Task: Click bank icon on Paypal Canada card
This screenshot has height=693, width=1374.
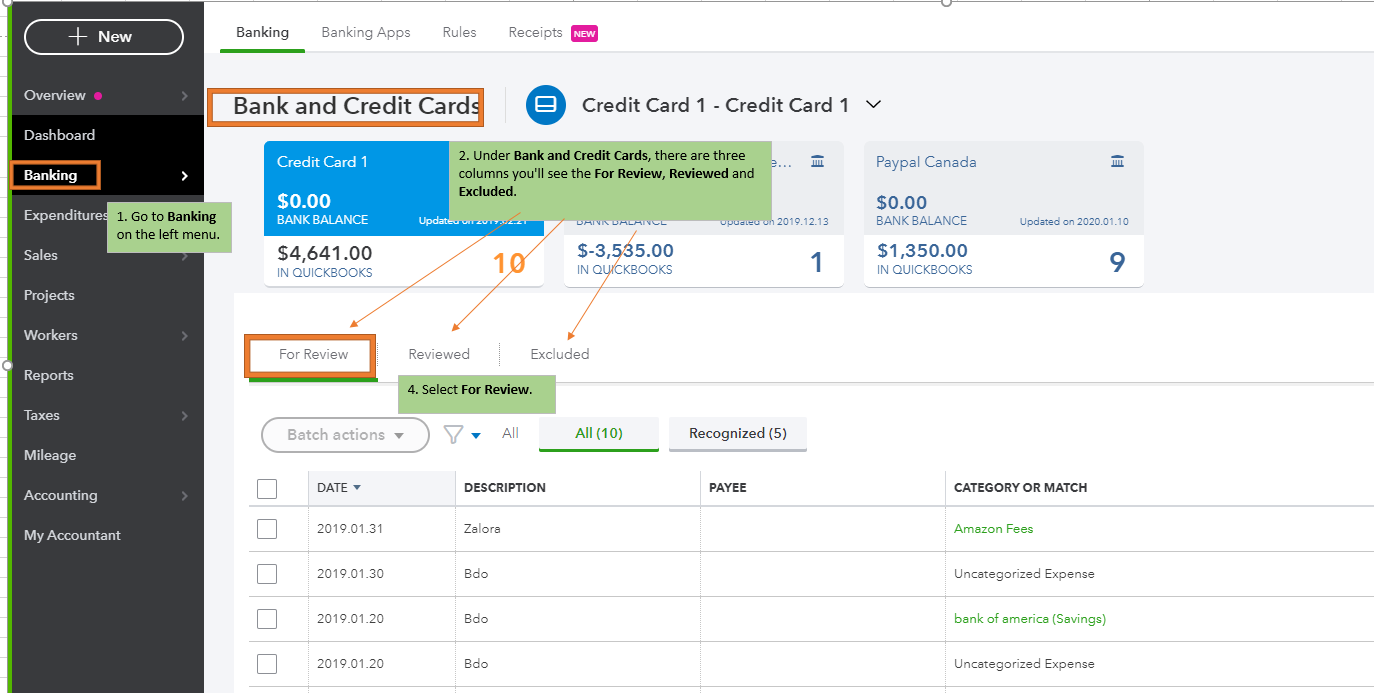Action: (1117, 162)
